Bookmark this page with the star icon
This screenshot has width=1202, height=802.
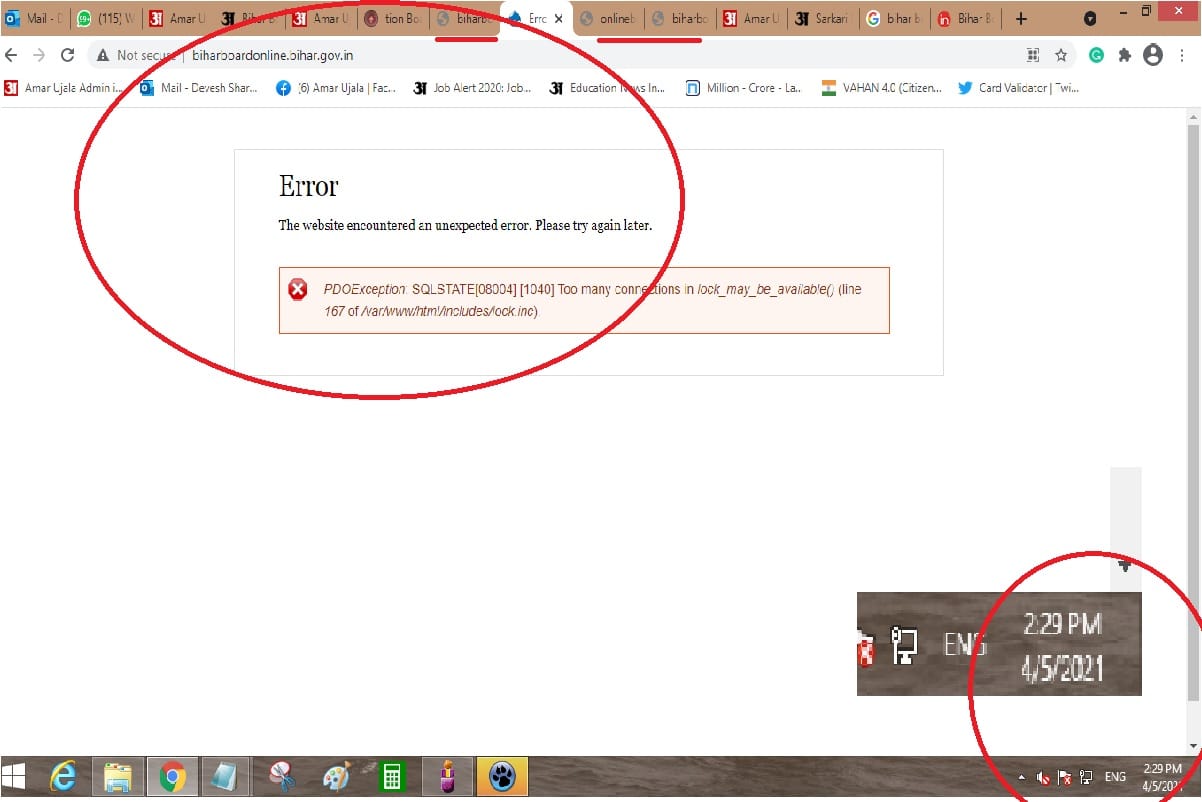[x=1061, y=56]
